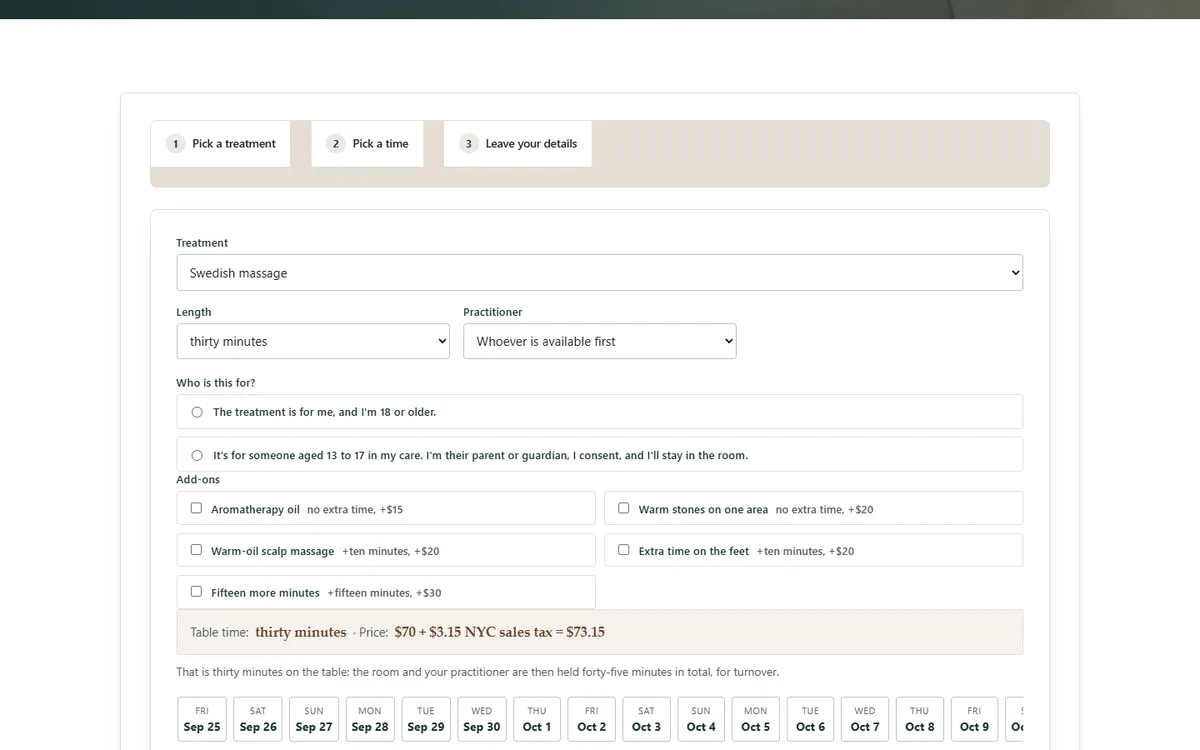Select Sat Oct 3 date button
The height and width of the screenshot is (750, 1200).
click(x=646, y=720)
